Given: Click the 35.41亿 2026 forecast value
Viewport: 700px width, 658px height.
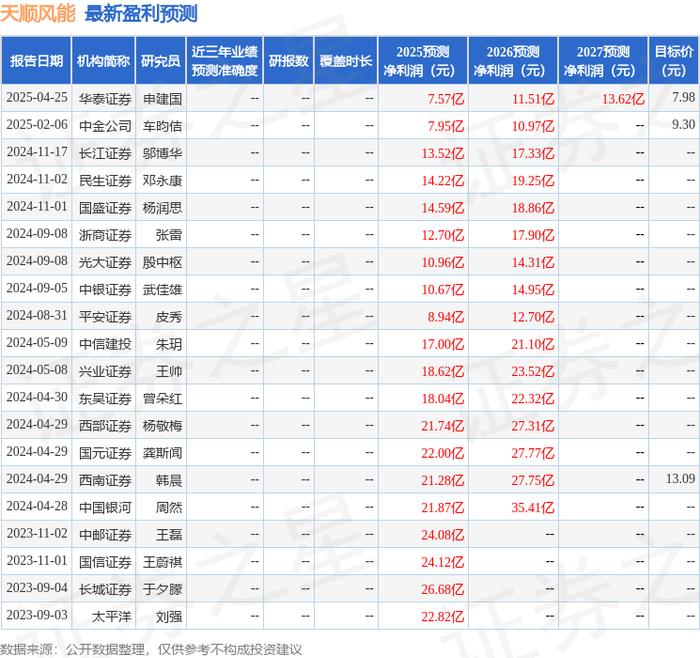Looking at the screenshot, I should point(533,508).
